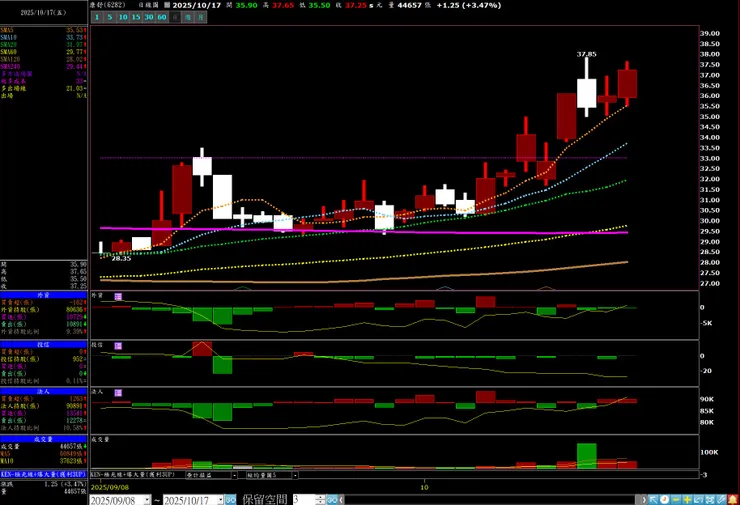
Task: Toggle the foreign investors panel settings icon
Action: 117,296
